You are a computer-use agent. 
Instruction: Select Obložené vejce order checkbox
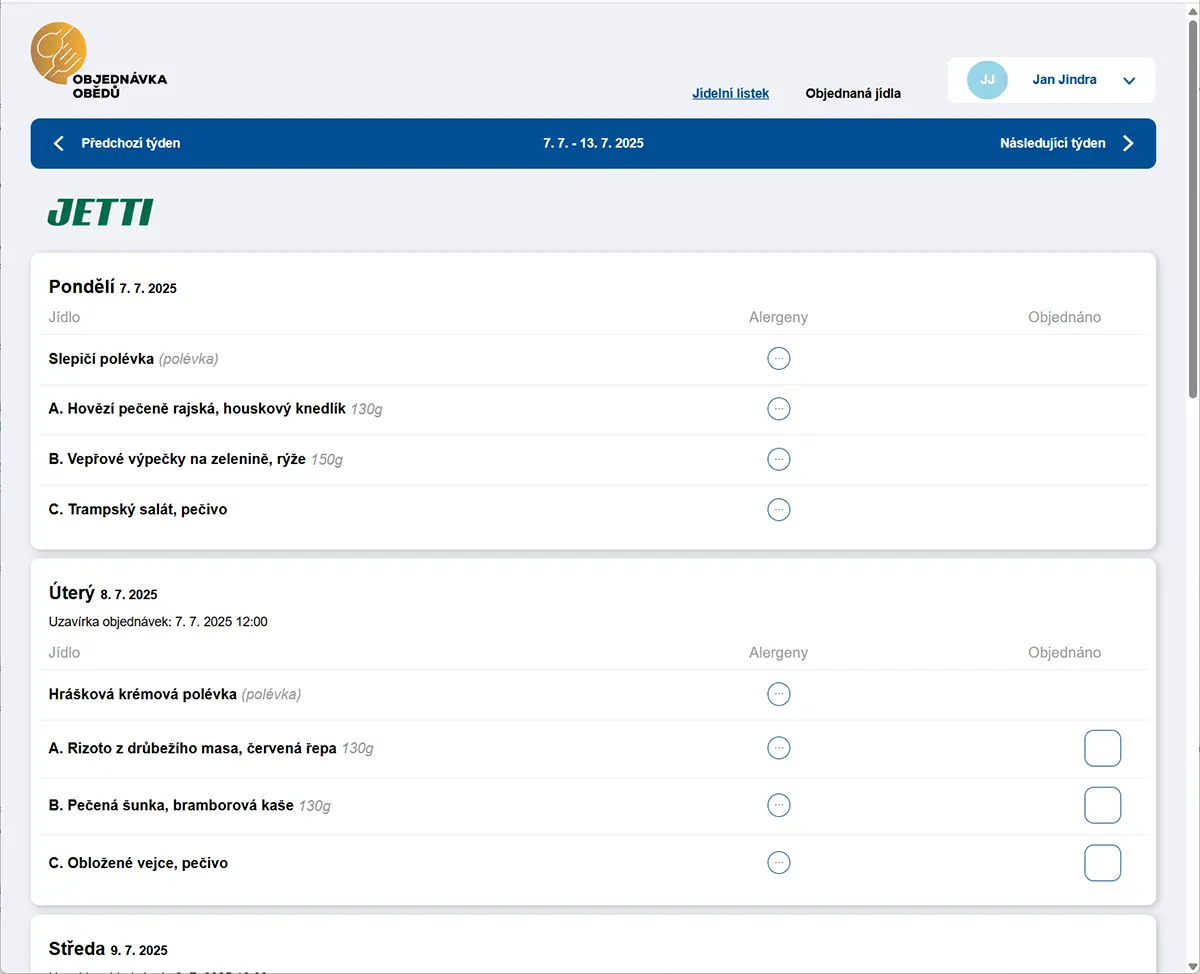coord(1102,863)
